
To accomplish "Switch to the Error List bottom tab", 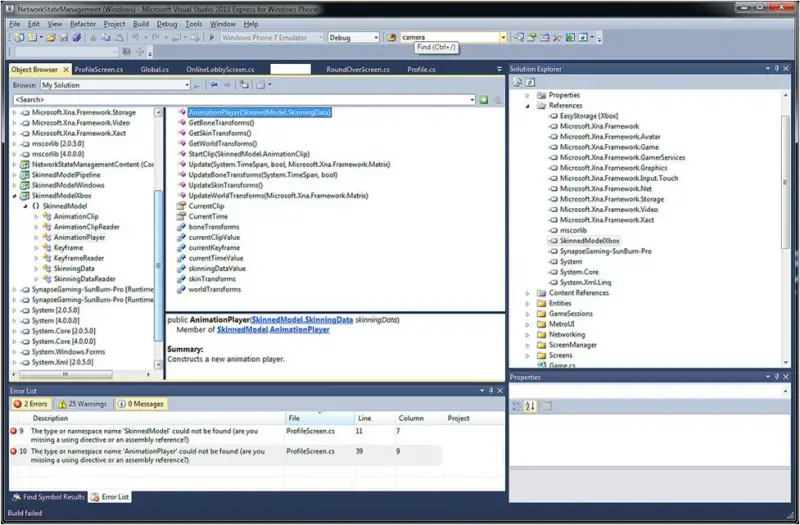I will pyautogui.click(x=110, y=496).
